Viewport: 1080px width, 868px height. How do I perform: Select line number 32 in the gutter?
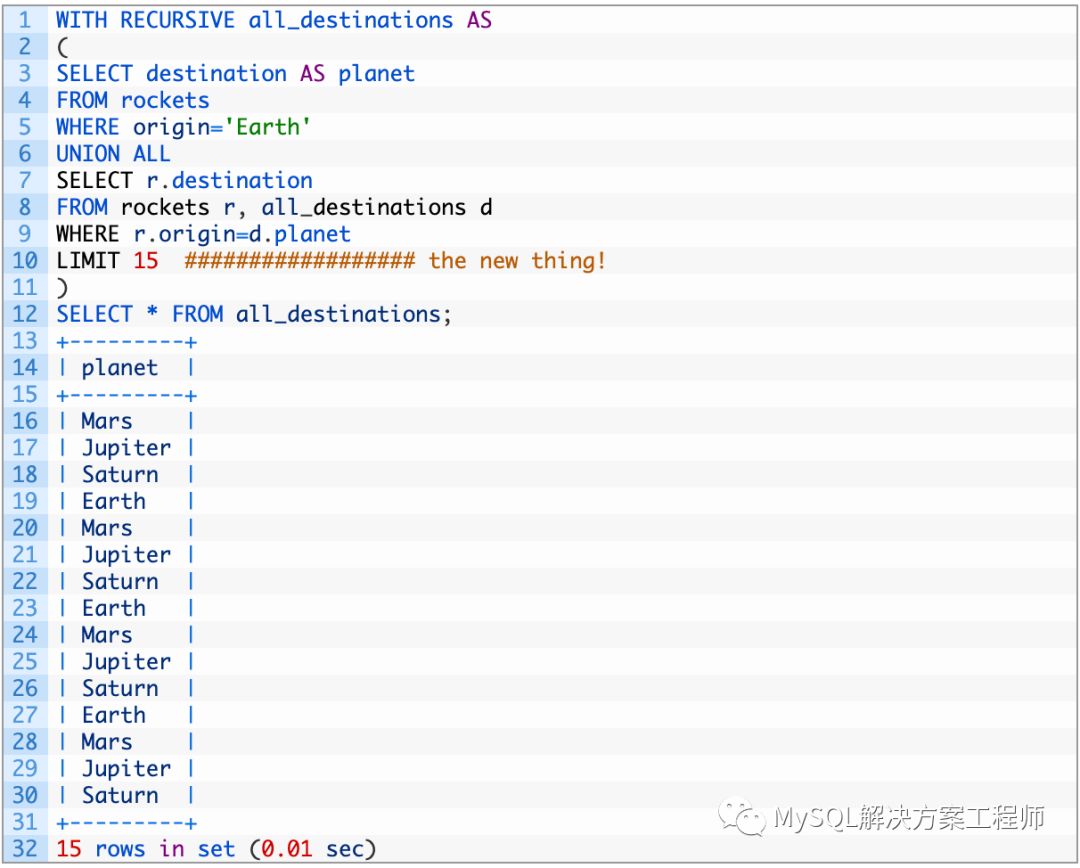click(24, 849)
